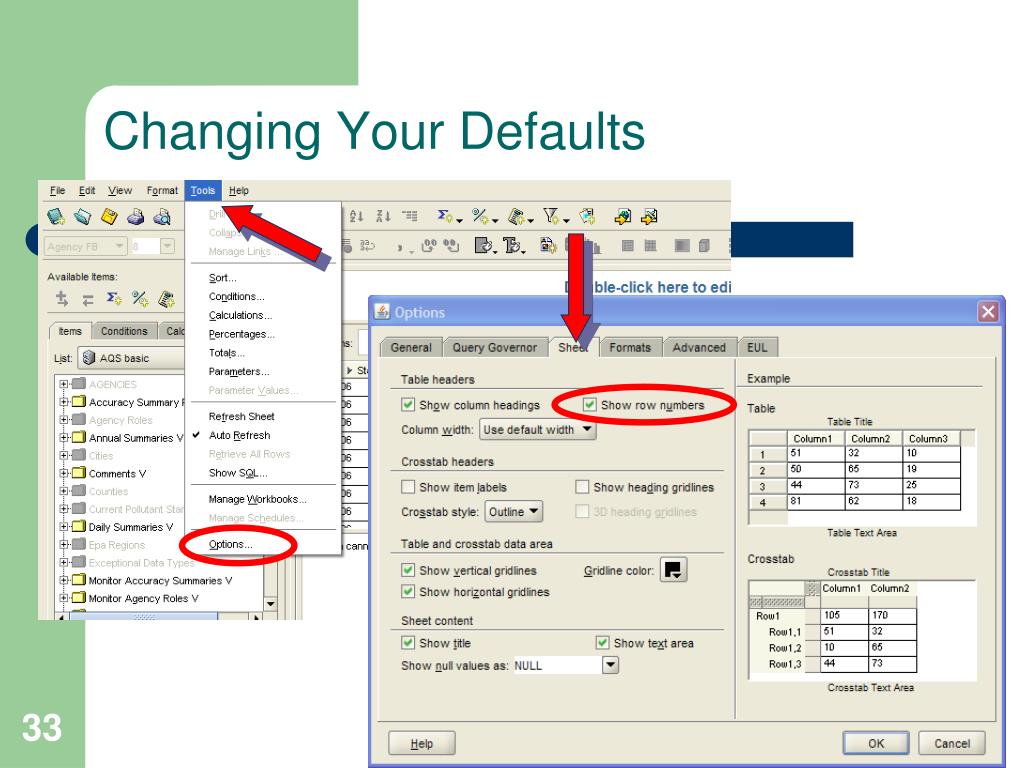Click the OK button
The width and height of the screenshot is (1024, 768).
[876, 743]
